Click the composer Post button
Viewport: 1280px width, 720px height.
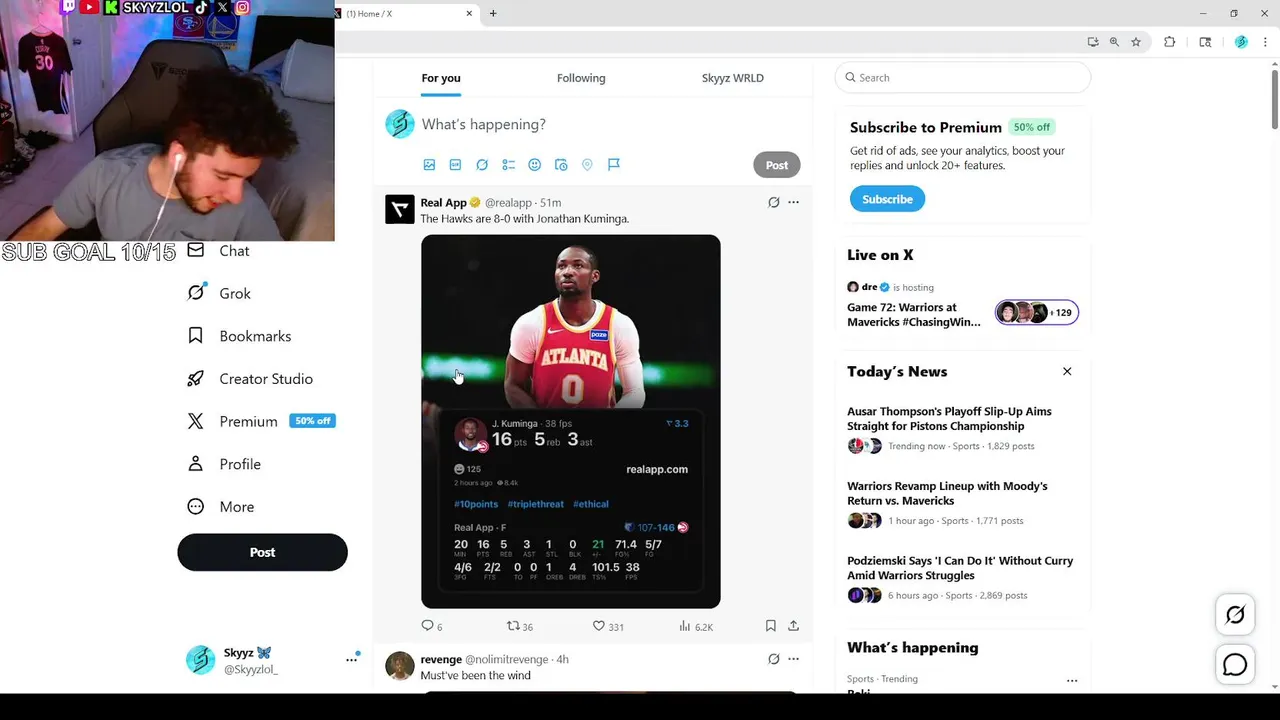pos(777,165)
